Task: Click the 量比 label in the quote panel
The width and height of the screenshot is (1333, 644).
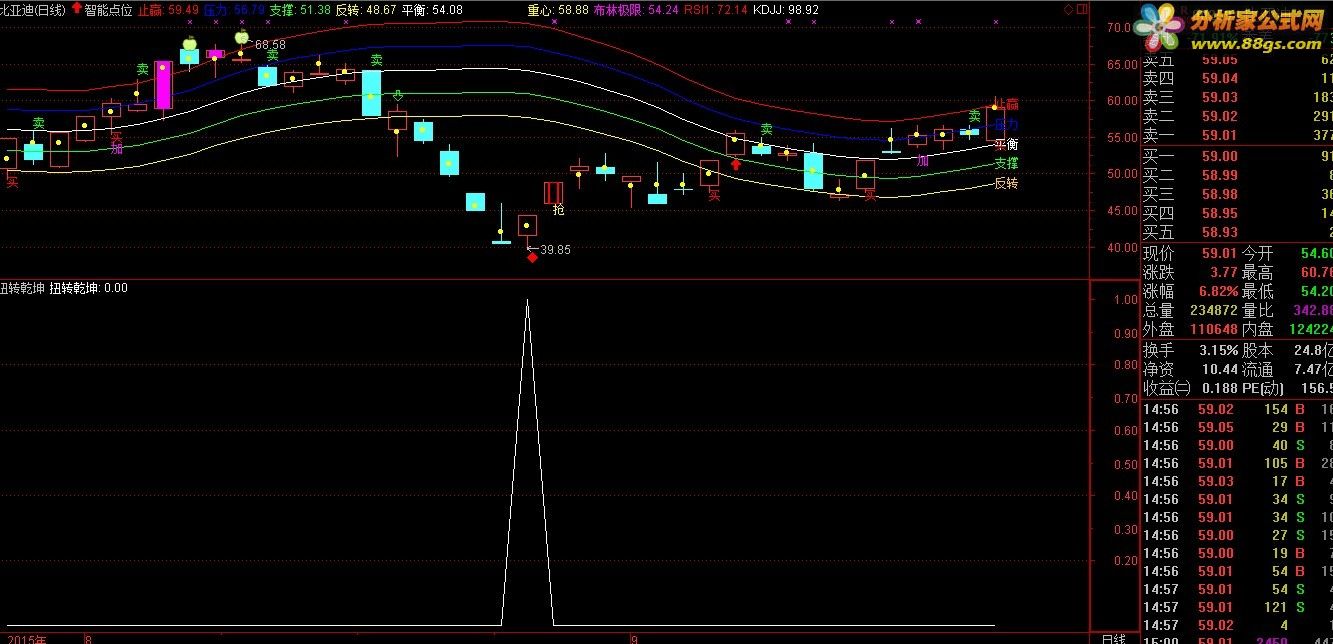Action: tap(1258, 310)
